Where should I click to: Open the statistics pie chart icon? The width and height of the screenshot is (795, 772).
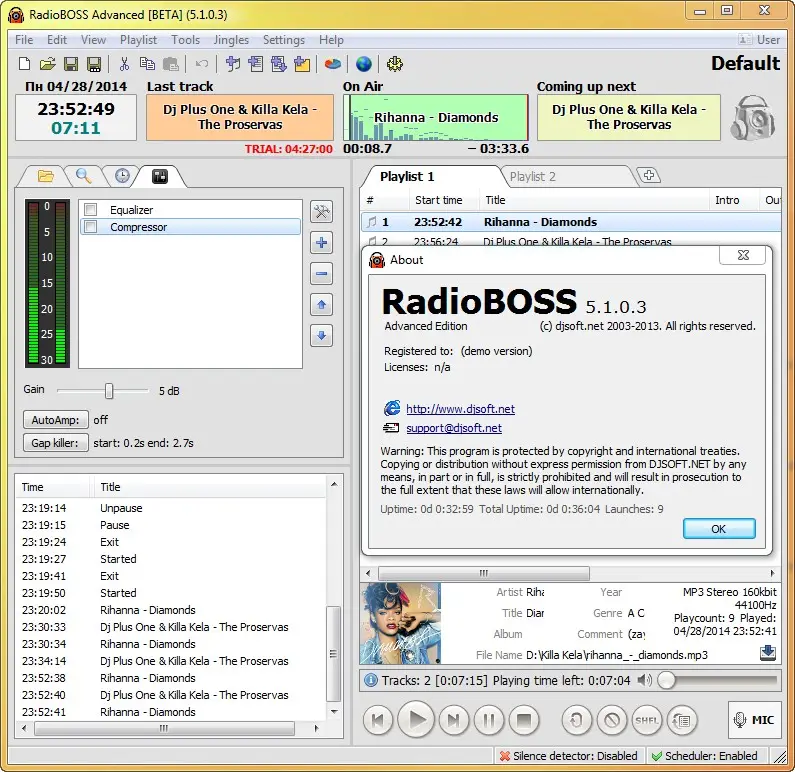pos(333,64)
